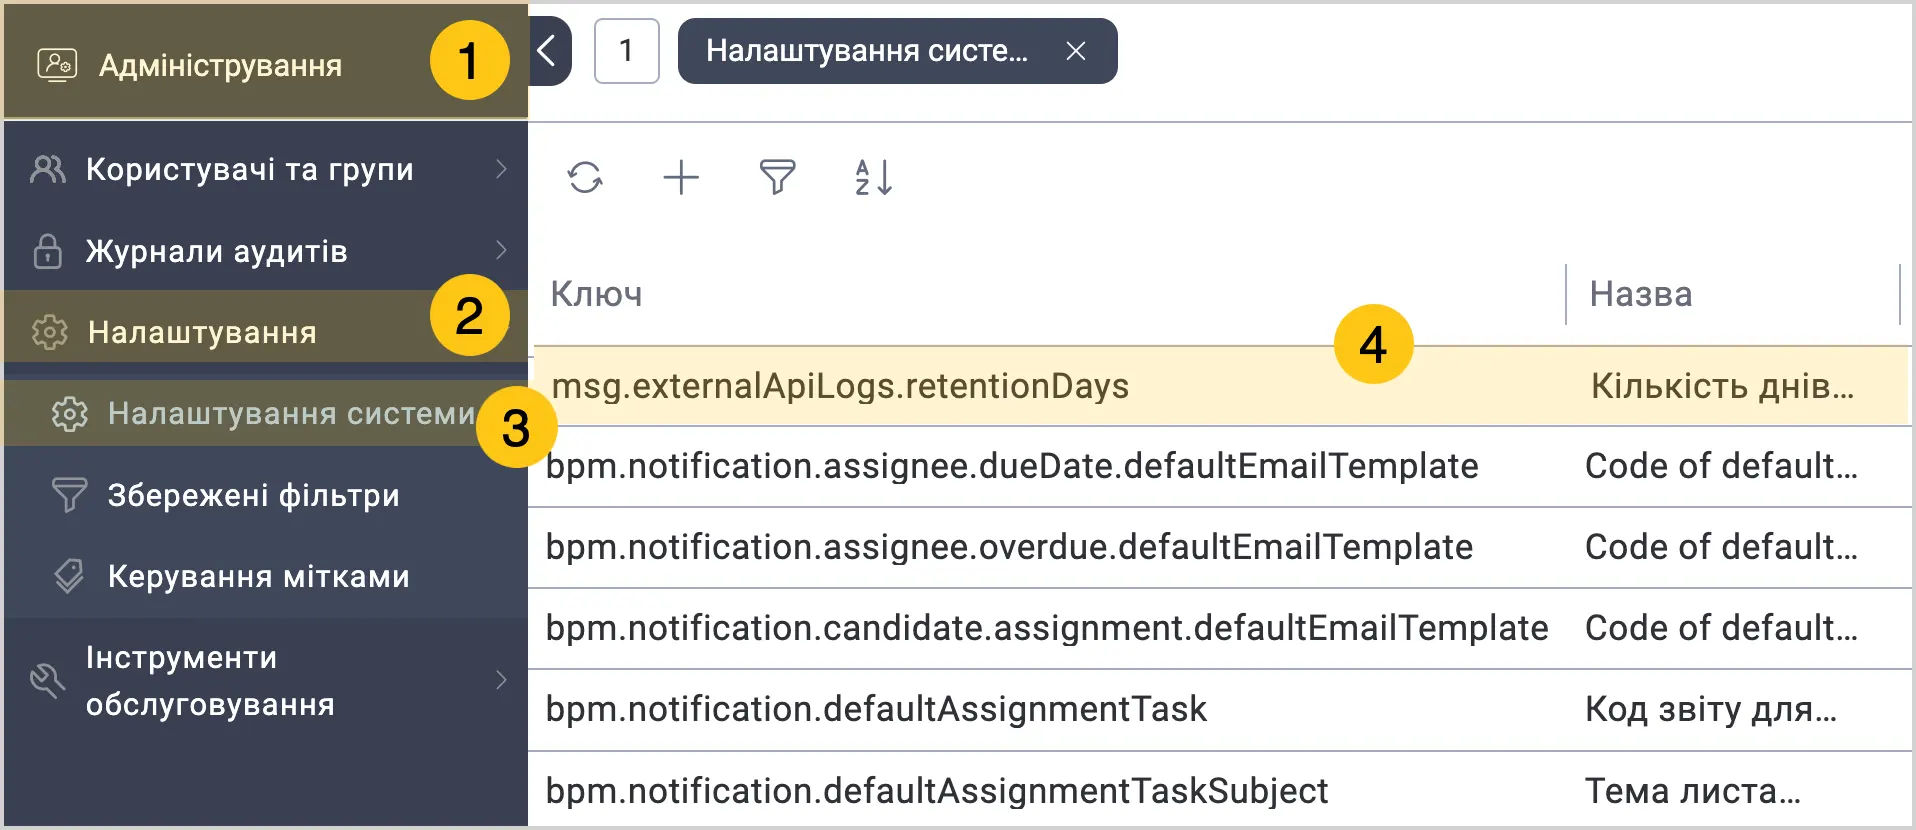Click the Ключ column header

coord(597,294)
